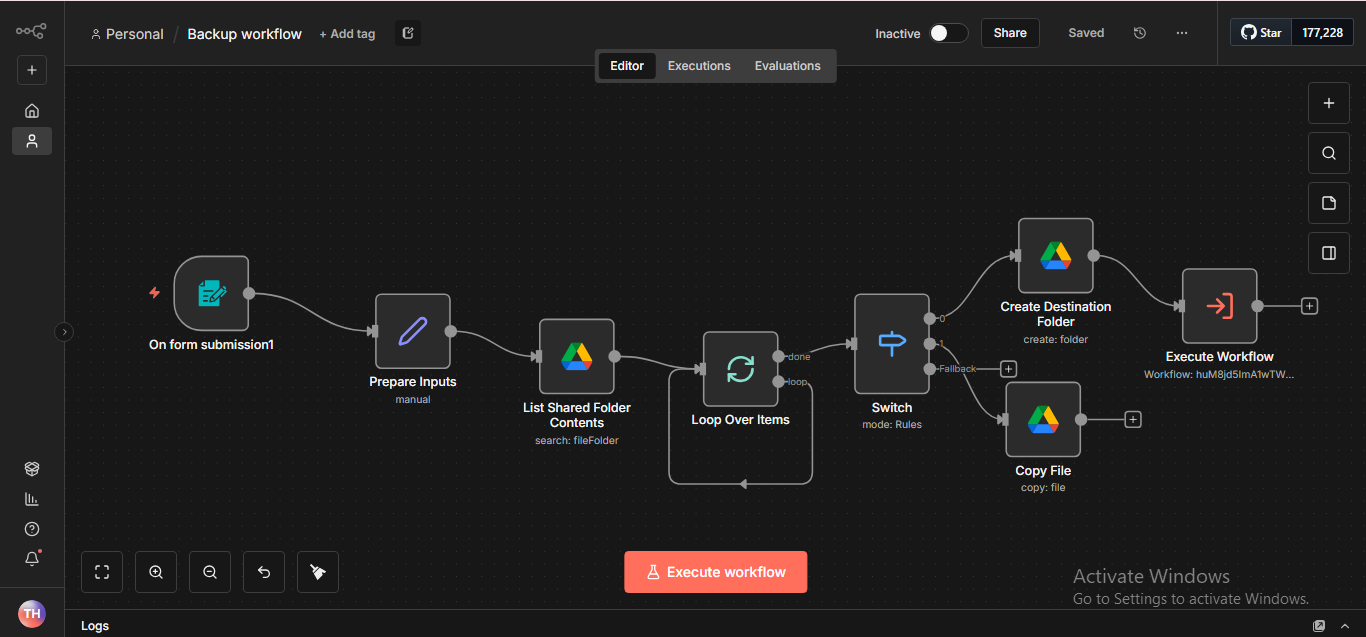Viewport: 1366px width, 637px height.
Task: Click plus connector on Switch Fallback output
Action: click(x=1009, y=369)
